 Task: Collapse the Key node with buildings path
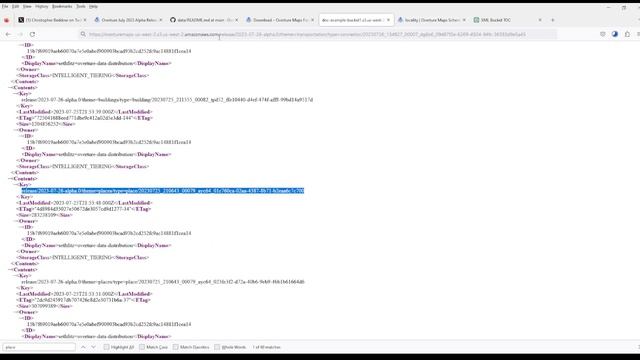click(x=15, y=94)
